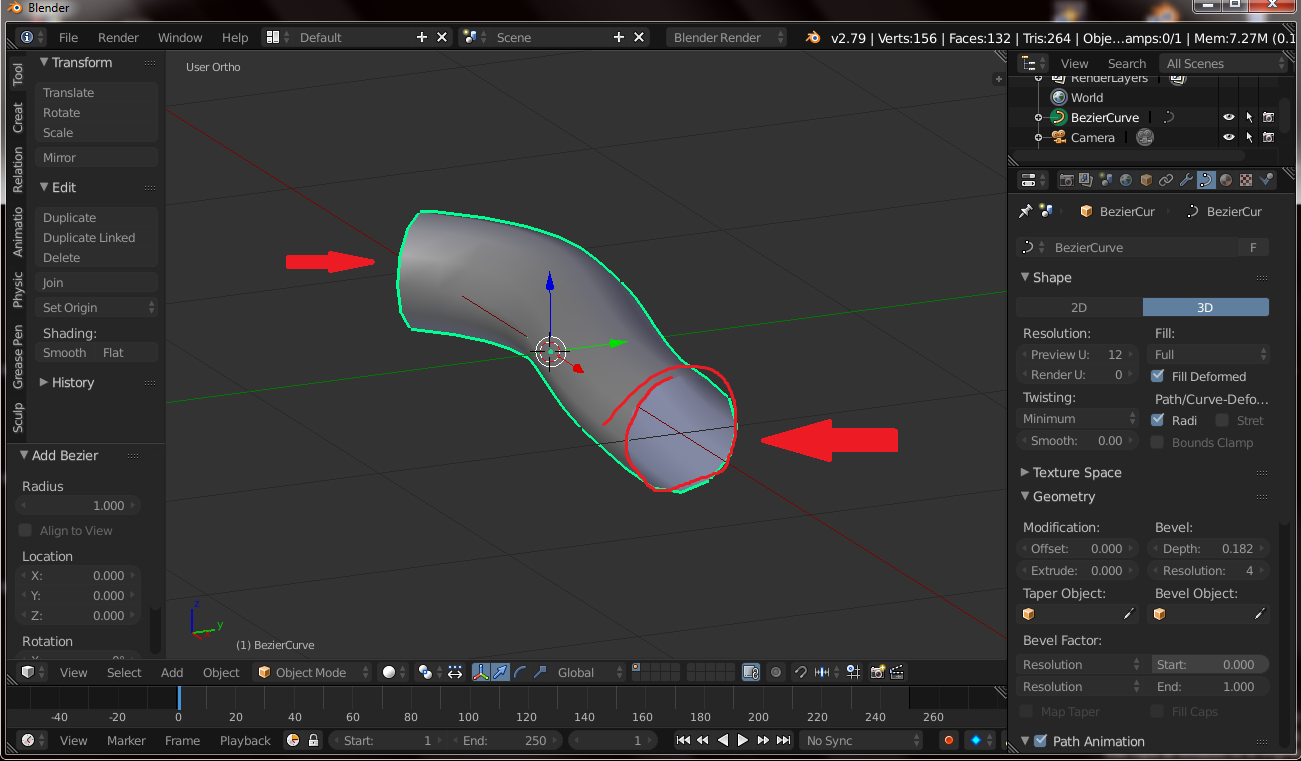The width and height of the screenshot is (1301, 761).
Task: Click the OpenGL render image camera icon
Action: 877,672
